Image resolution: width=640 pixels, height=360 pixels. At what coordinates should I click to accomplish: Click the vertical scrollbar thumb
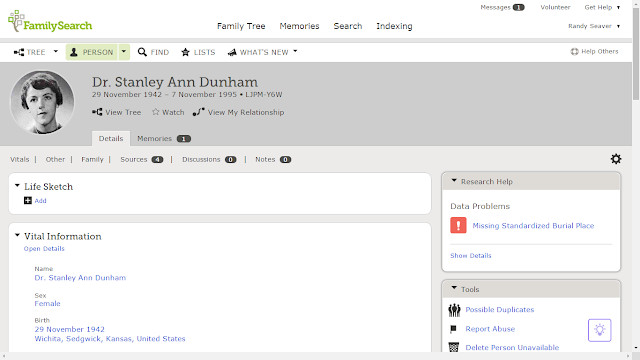pyautogui.click(x=636, y=53)
